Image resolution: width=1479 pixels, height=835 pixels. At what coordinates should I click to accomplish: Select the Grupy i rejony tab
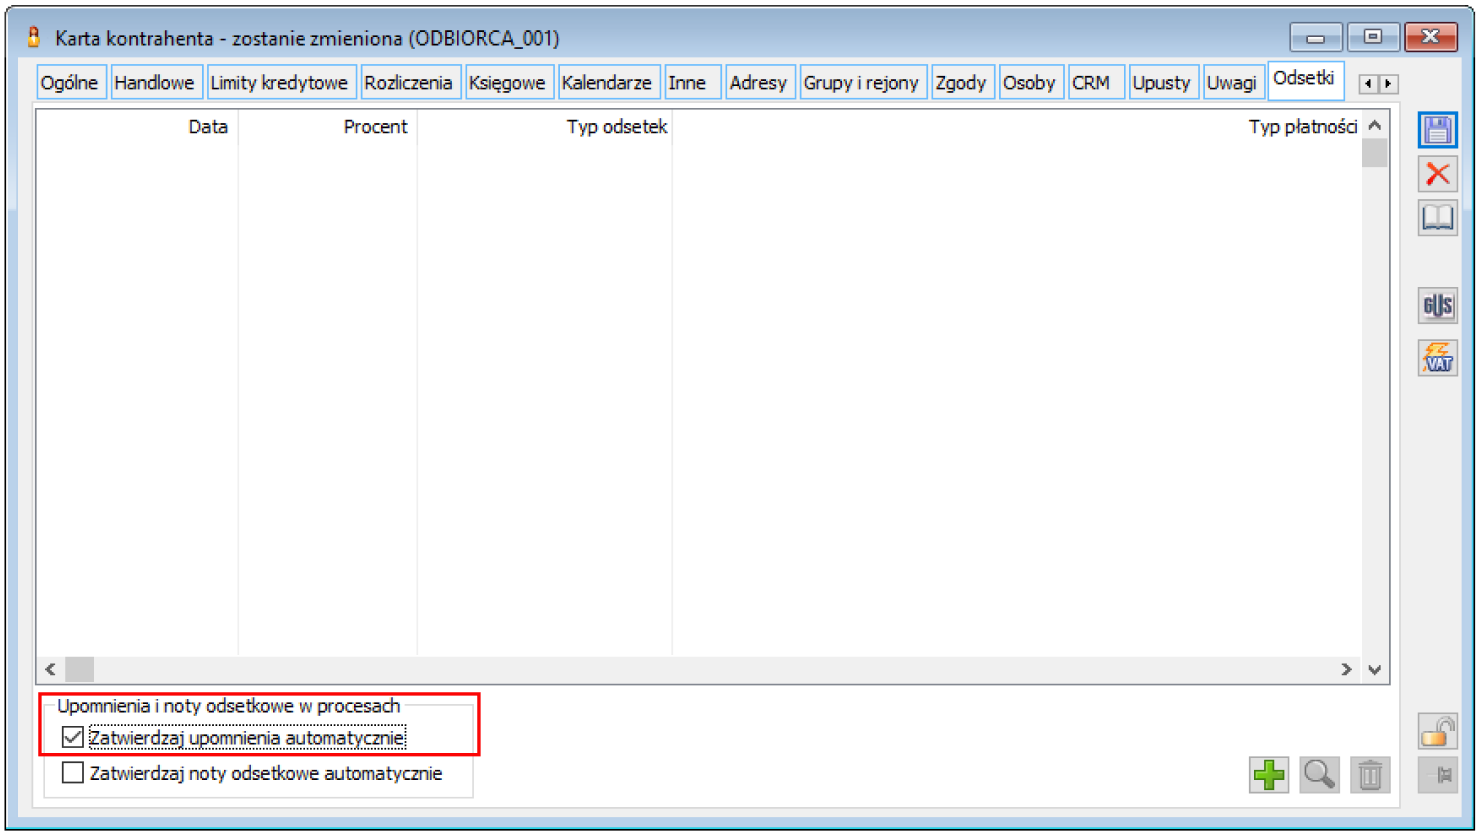(861, 83)
